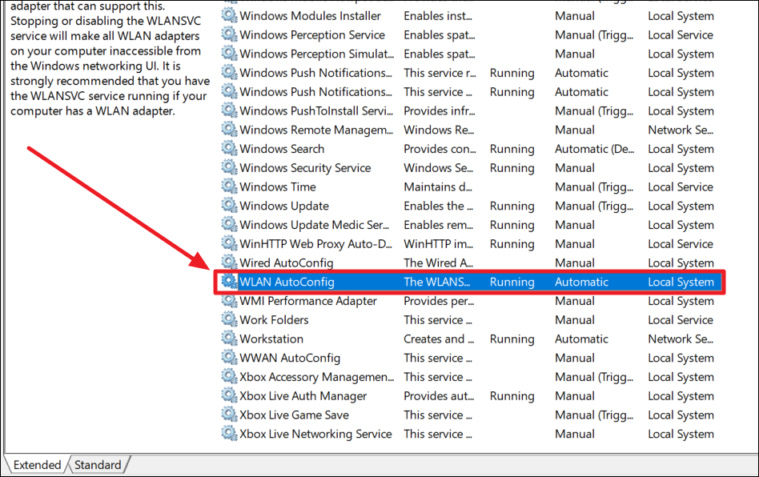Select the Windows Security Service name

click(x=305, y=168)
